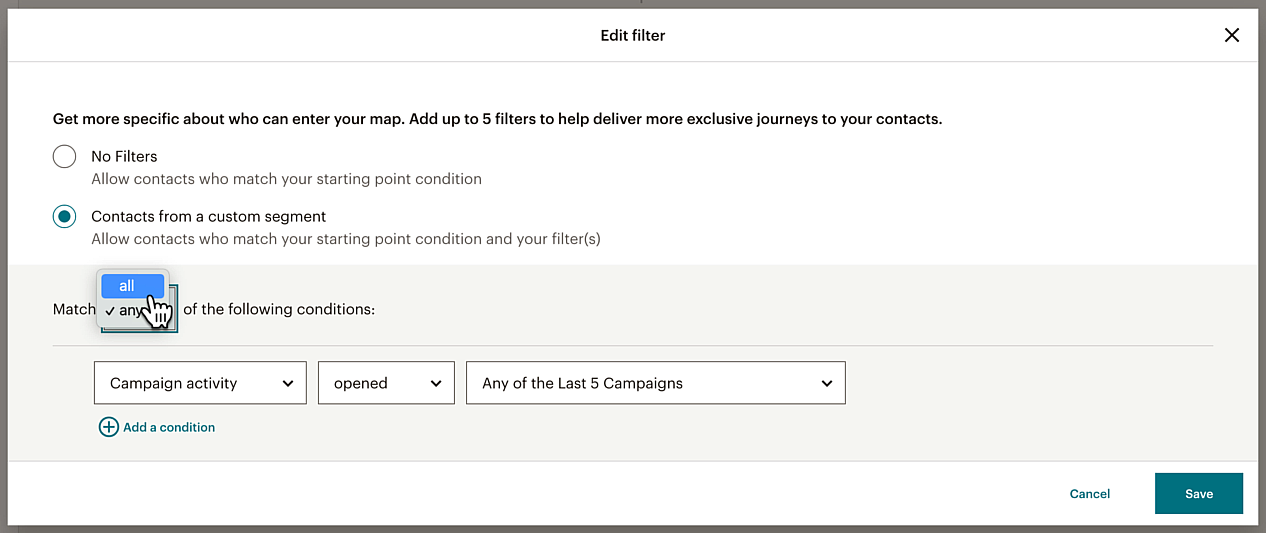Click description text under custom segment option

coord(345,239)
